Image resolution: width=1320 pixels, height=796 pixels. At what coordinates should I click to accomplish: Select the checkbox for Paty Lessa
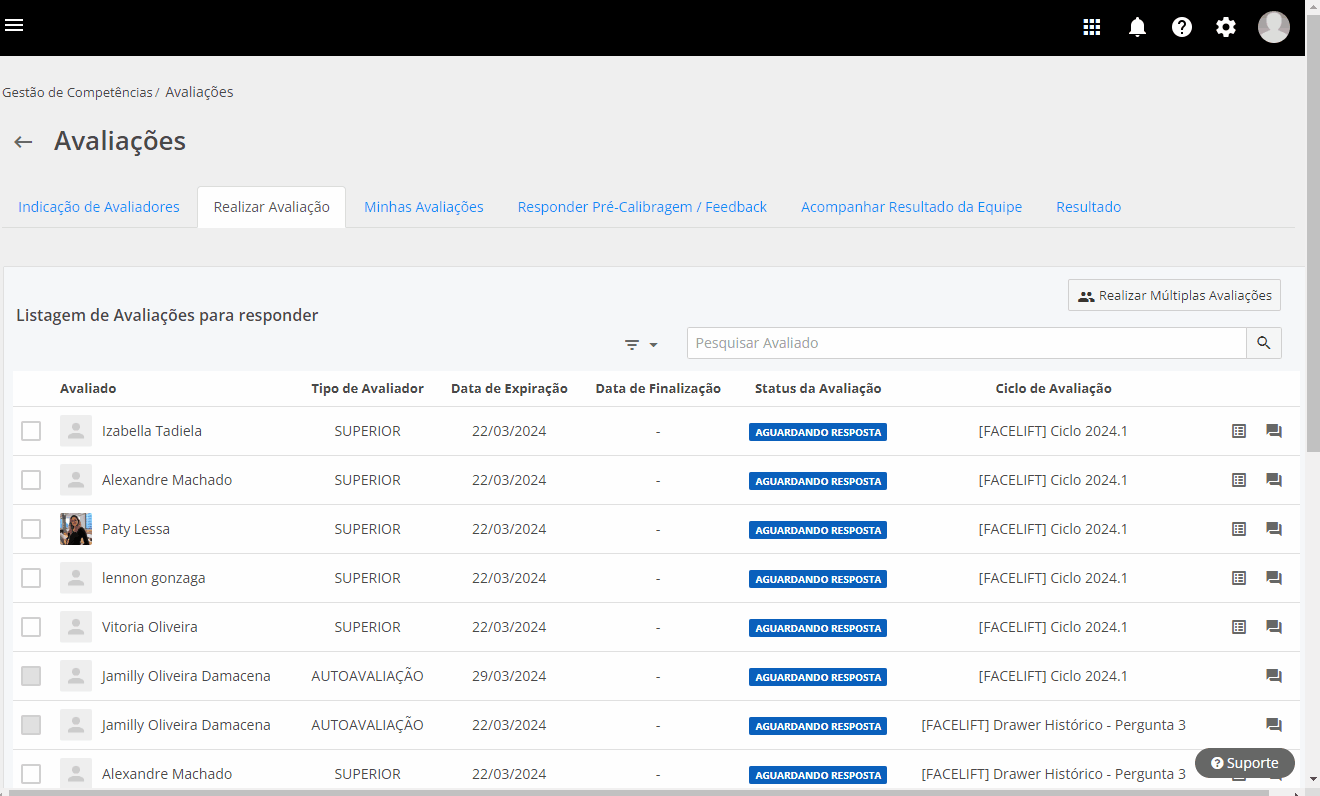click(31, 529)
